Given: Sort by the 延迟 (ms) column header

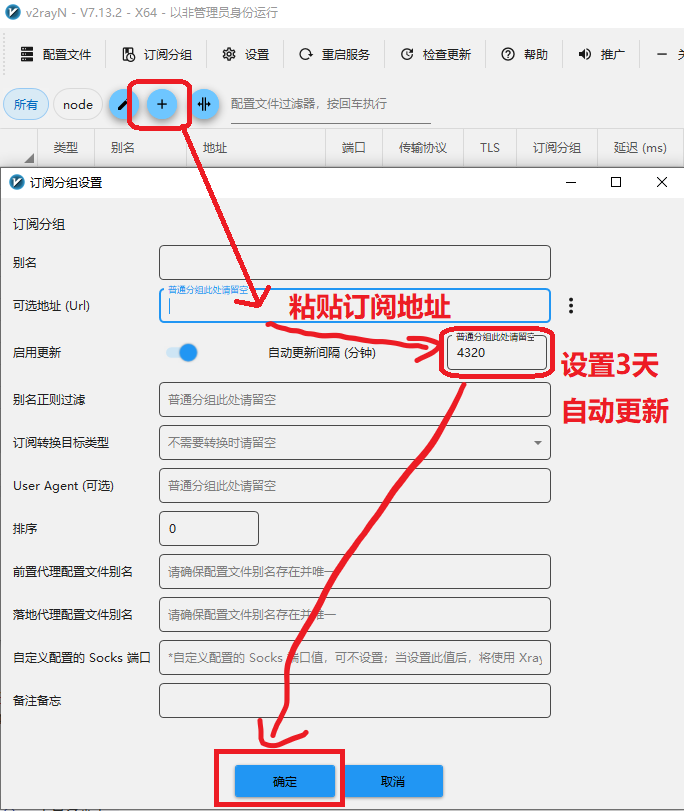Looking at the screenshot, I should [639, 148].
